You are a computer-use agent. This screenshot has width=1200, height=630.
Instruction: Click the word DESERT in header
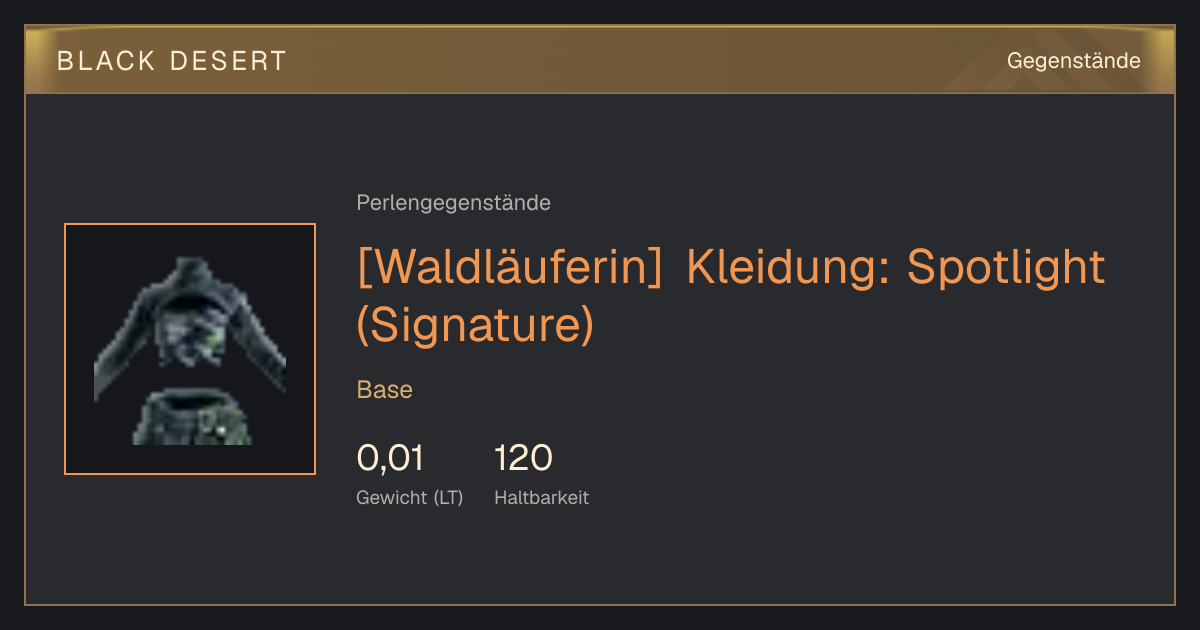228,61
